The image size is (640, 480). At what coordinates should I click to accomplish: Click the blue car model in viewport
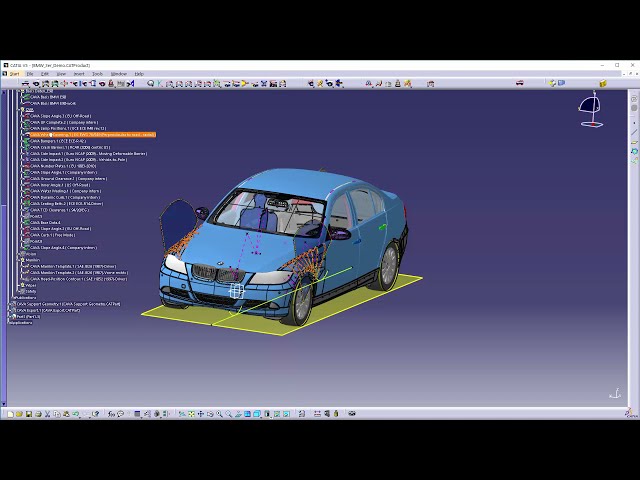tap(283, 245)
